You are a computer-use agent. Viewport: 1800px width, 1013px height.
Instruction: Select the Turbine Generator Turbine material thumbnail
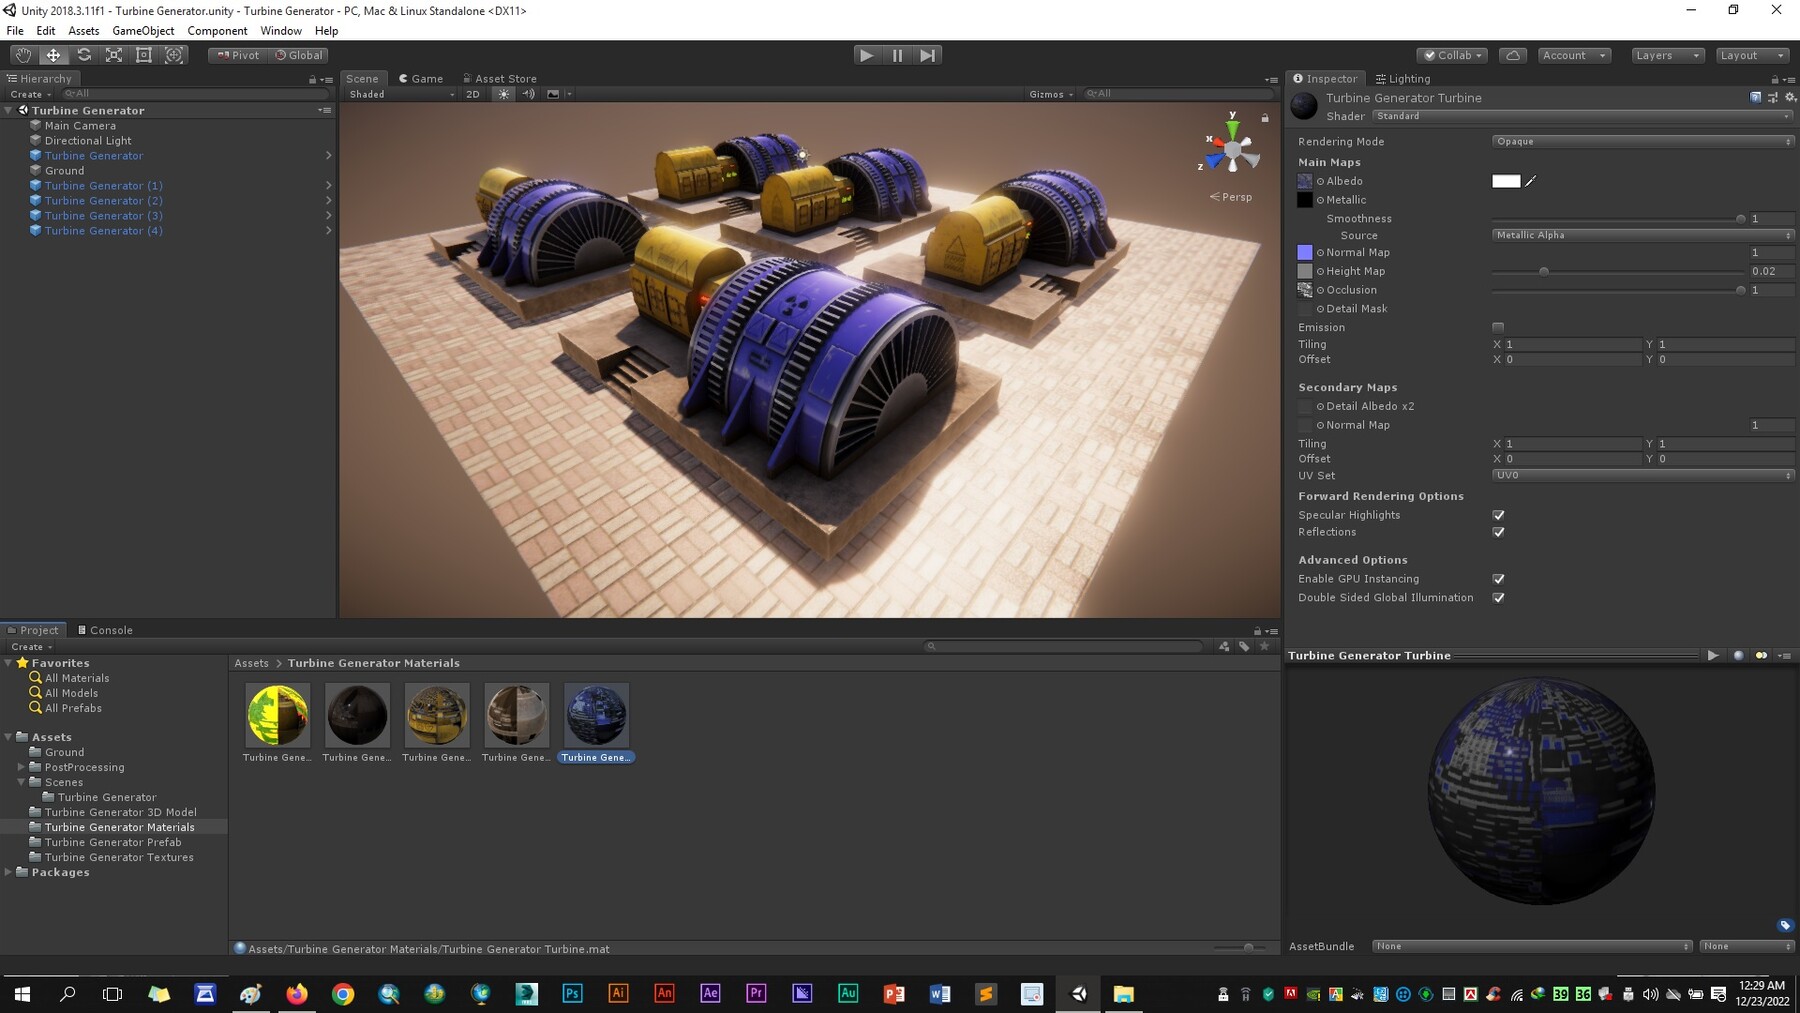coord(596,714)
